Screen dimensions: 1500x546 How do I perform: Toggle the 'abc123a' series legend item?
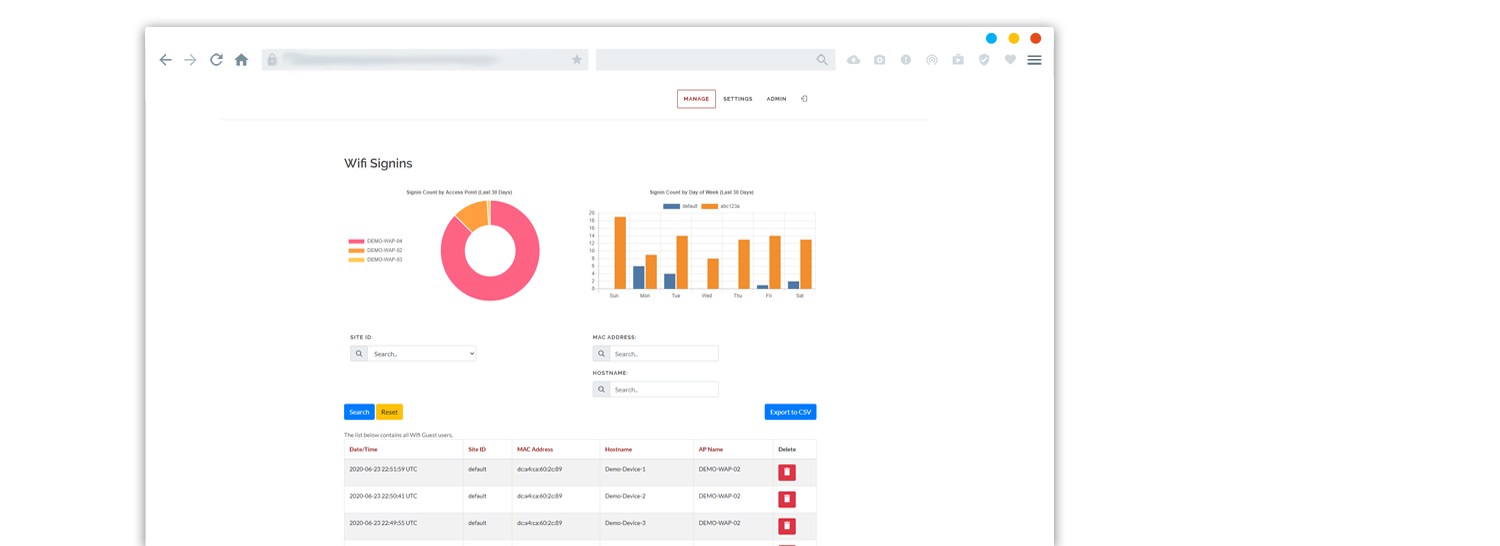(720, 206)
